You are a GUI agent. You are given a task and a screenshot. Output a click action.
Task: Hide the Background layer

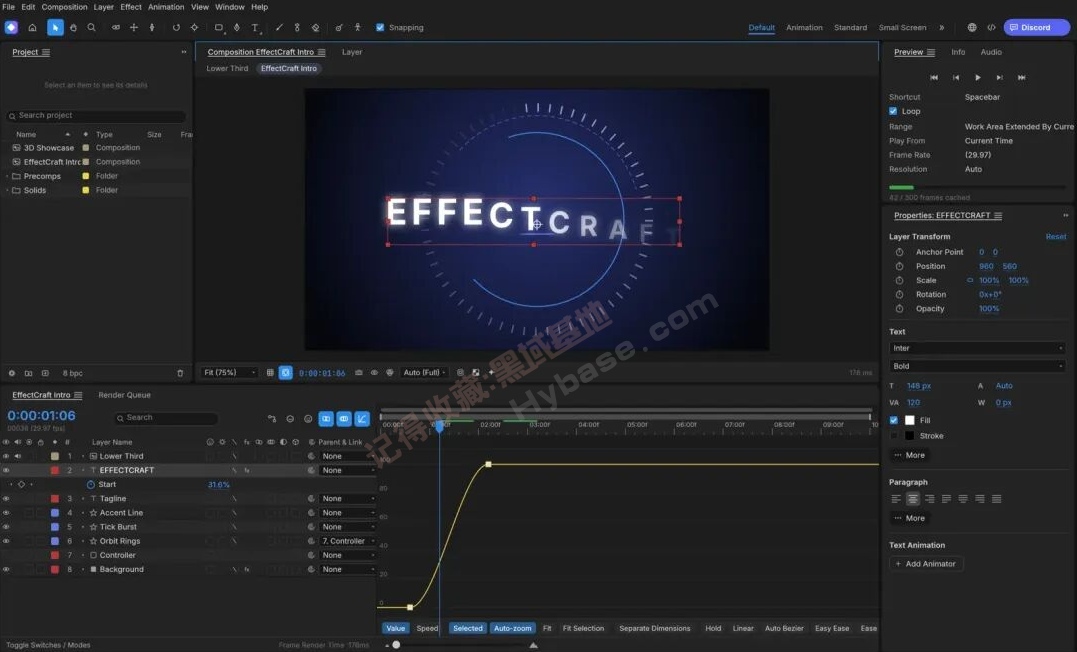tap(6, 570)
